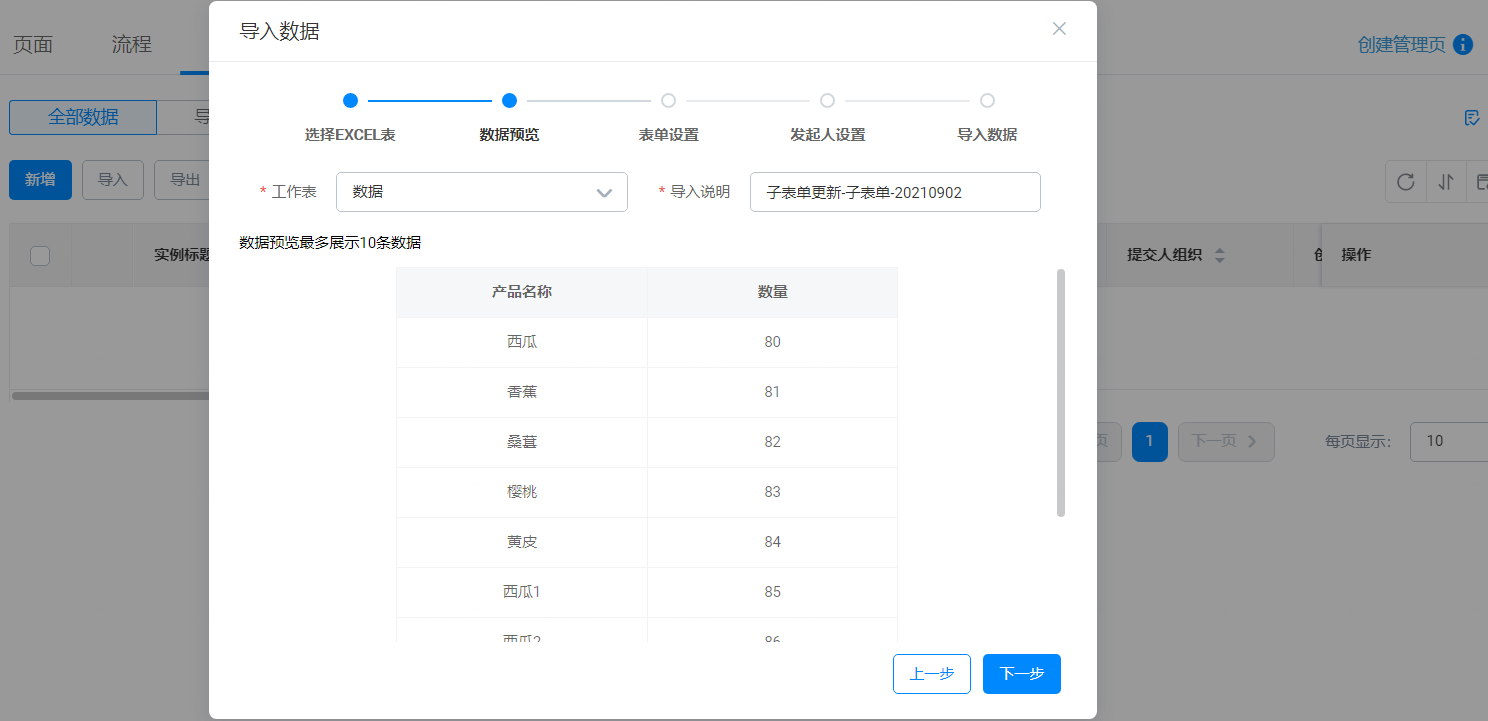Click the 上一步 button
Screen dimensions: 1488x721
[x=932, y=674]
